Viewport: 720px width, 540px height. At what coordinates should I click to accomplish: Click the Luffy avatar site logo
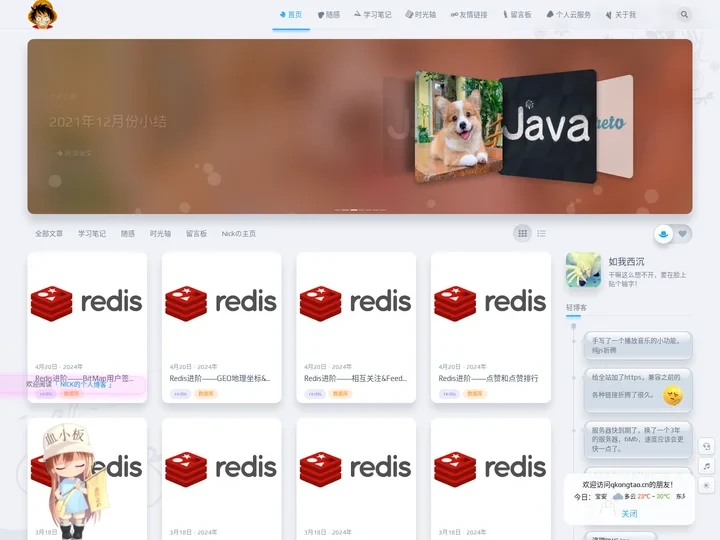tap(42, 15)
